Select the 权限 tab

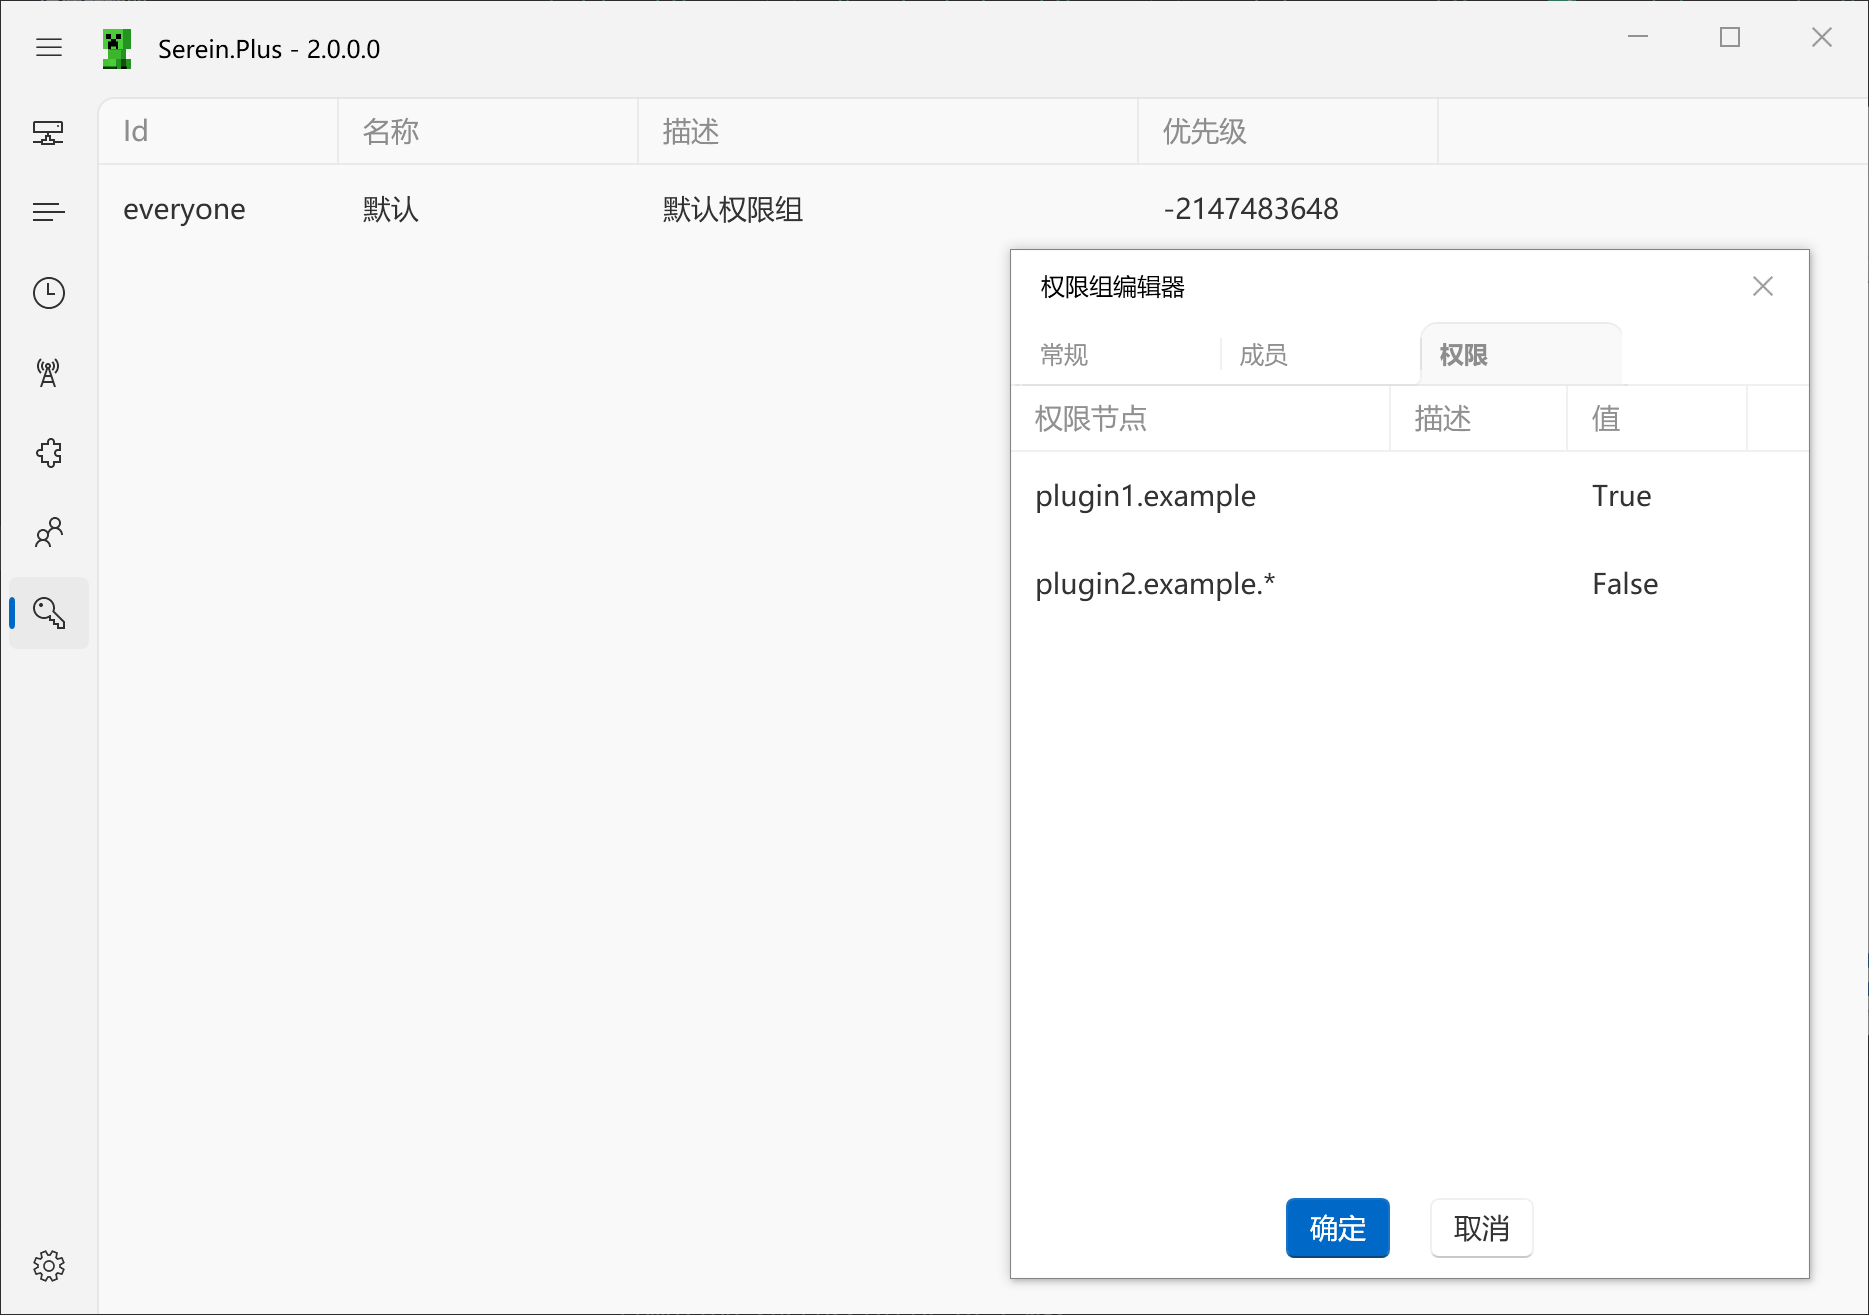click(1521, 355)
